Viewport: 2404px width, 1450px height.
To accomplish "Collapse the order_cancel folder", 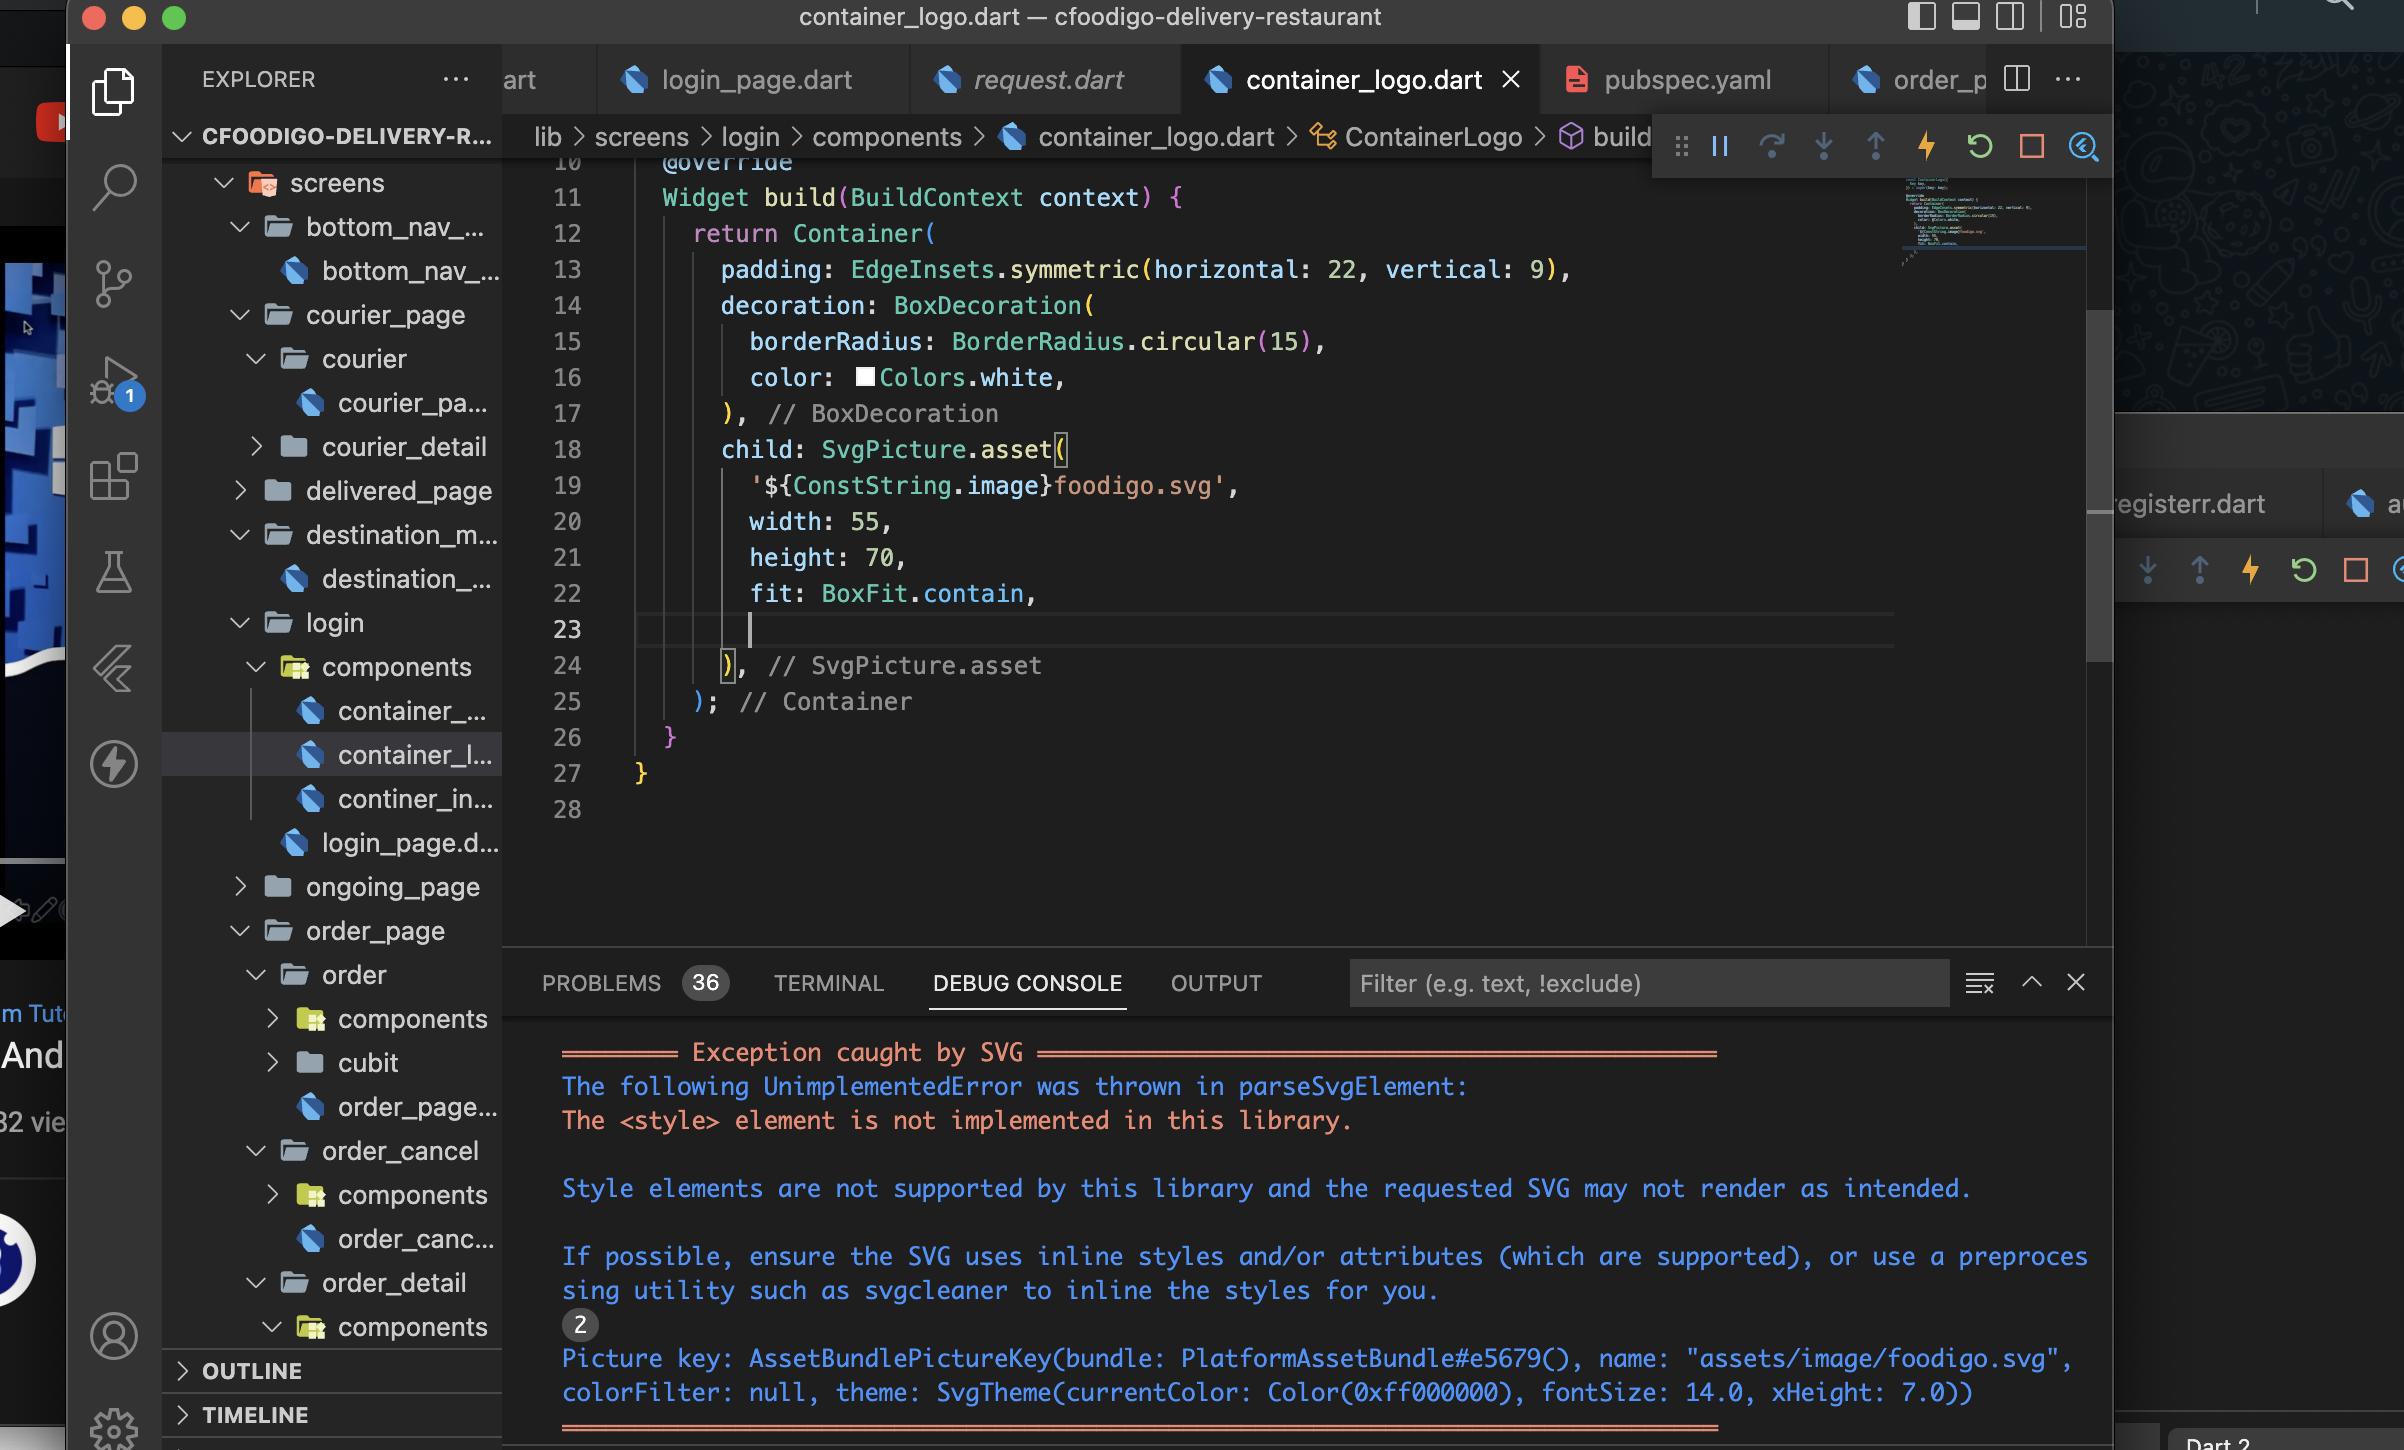I will pos(256,1151).
